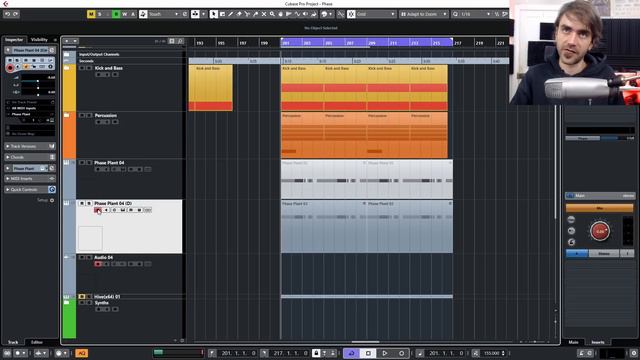Click the Redo arrow icon
This screenshot has height=360, width=640.
[16, 14]
